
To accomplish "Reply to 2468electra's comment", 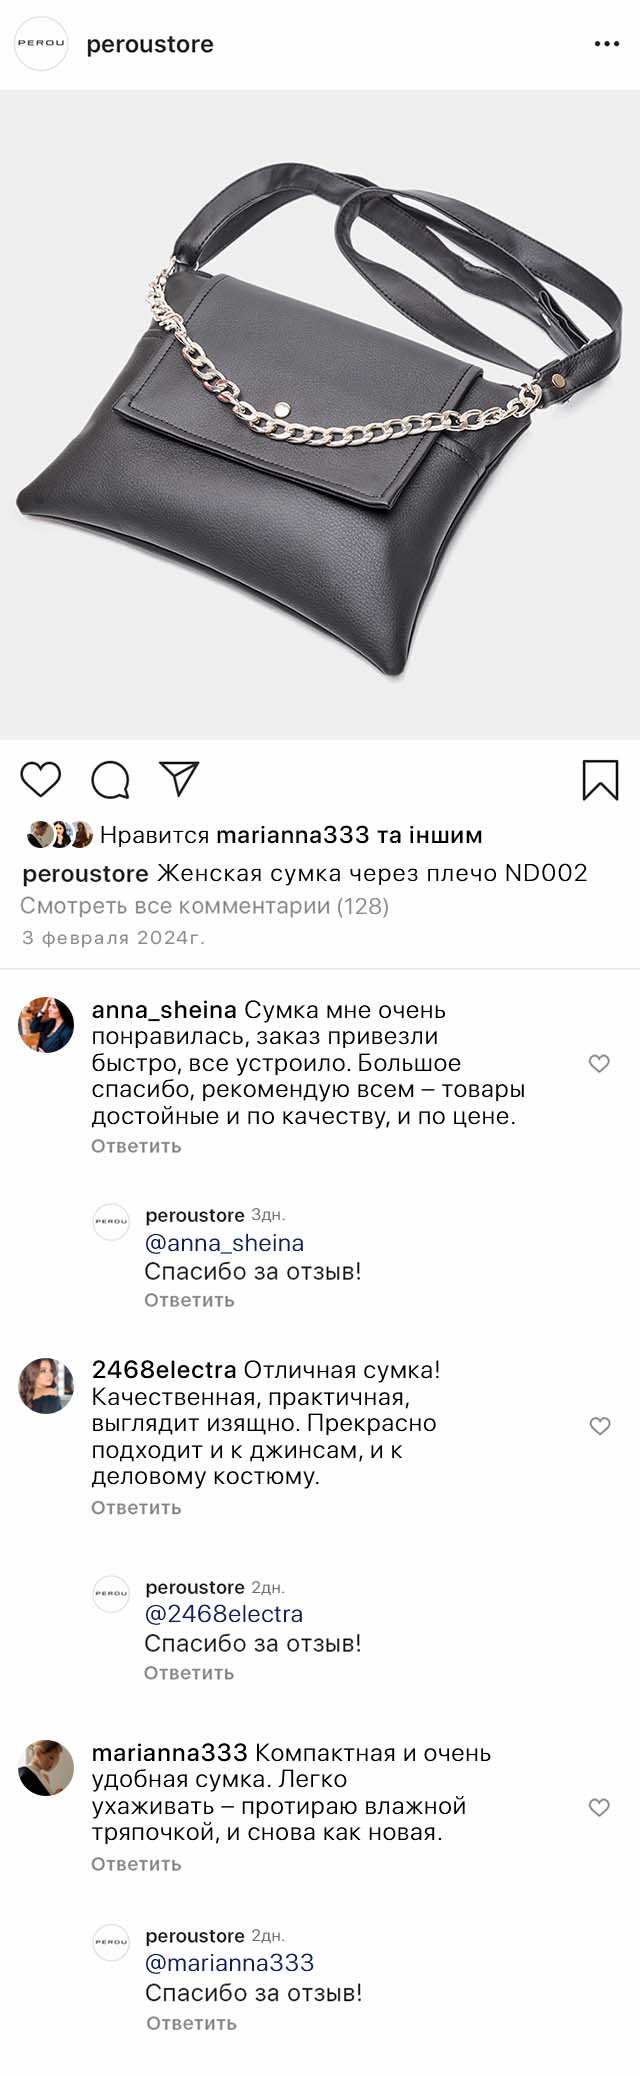I will pos(136,1508).
